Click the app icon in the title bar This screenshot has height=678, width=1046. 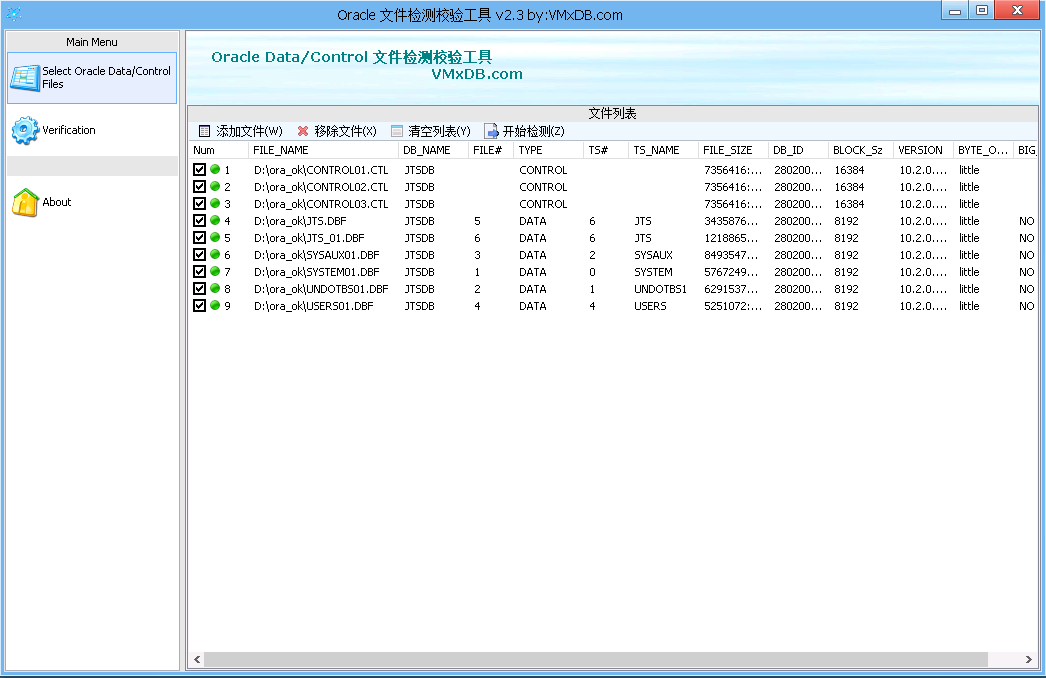tap(13, 13)
